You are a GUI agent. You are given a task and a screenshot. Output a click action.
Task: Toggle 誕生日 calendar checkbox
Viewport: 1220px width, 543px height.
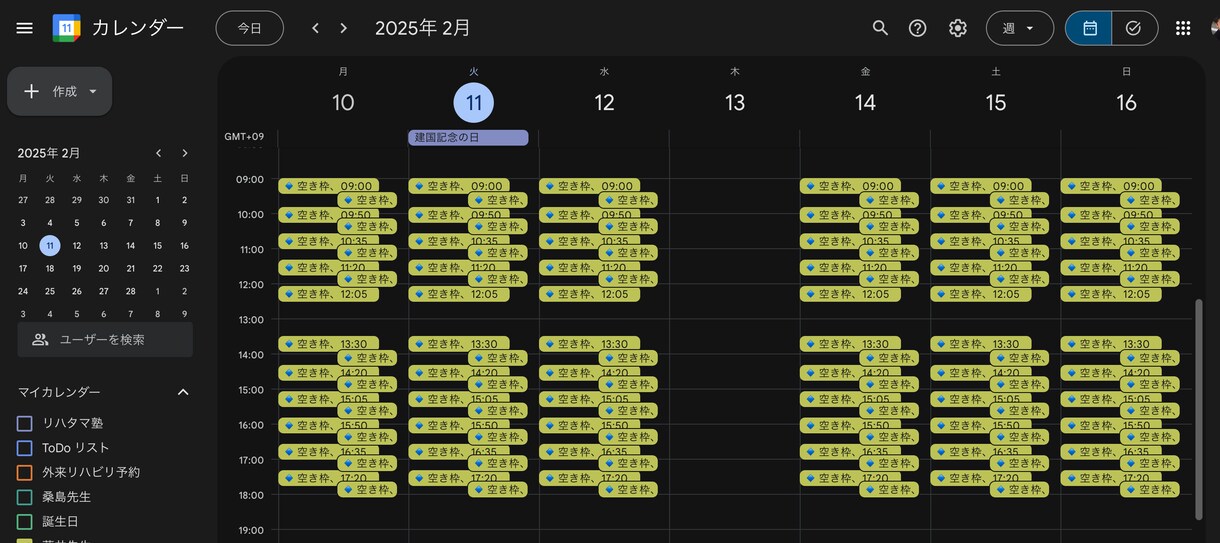pyautogui.click(x=25, y=521)
